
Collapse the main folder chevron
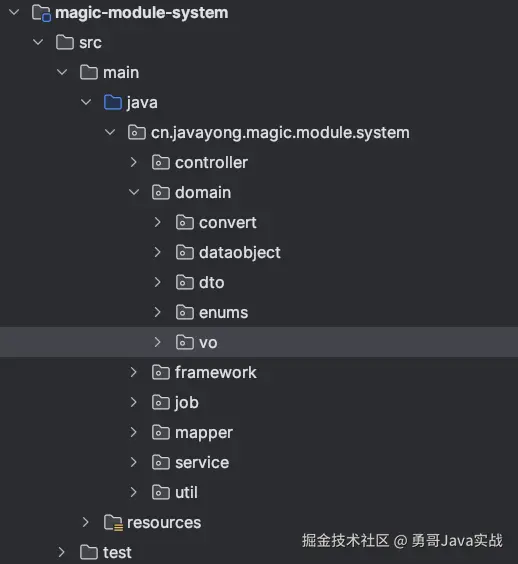(62, 72)
